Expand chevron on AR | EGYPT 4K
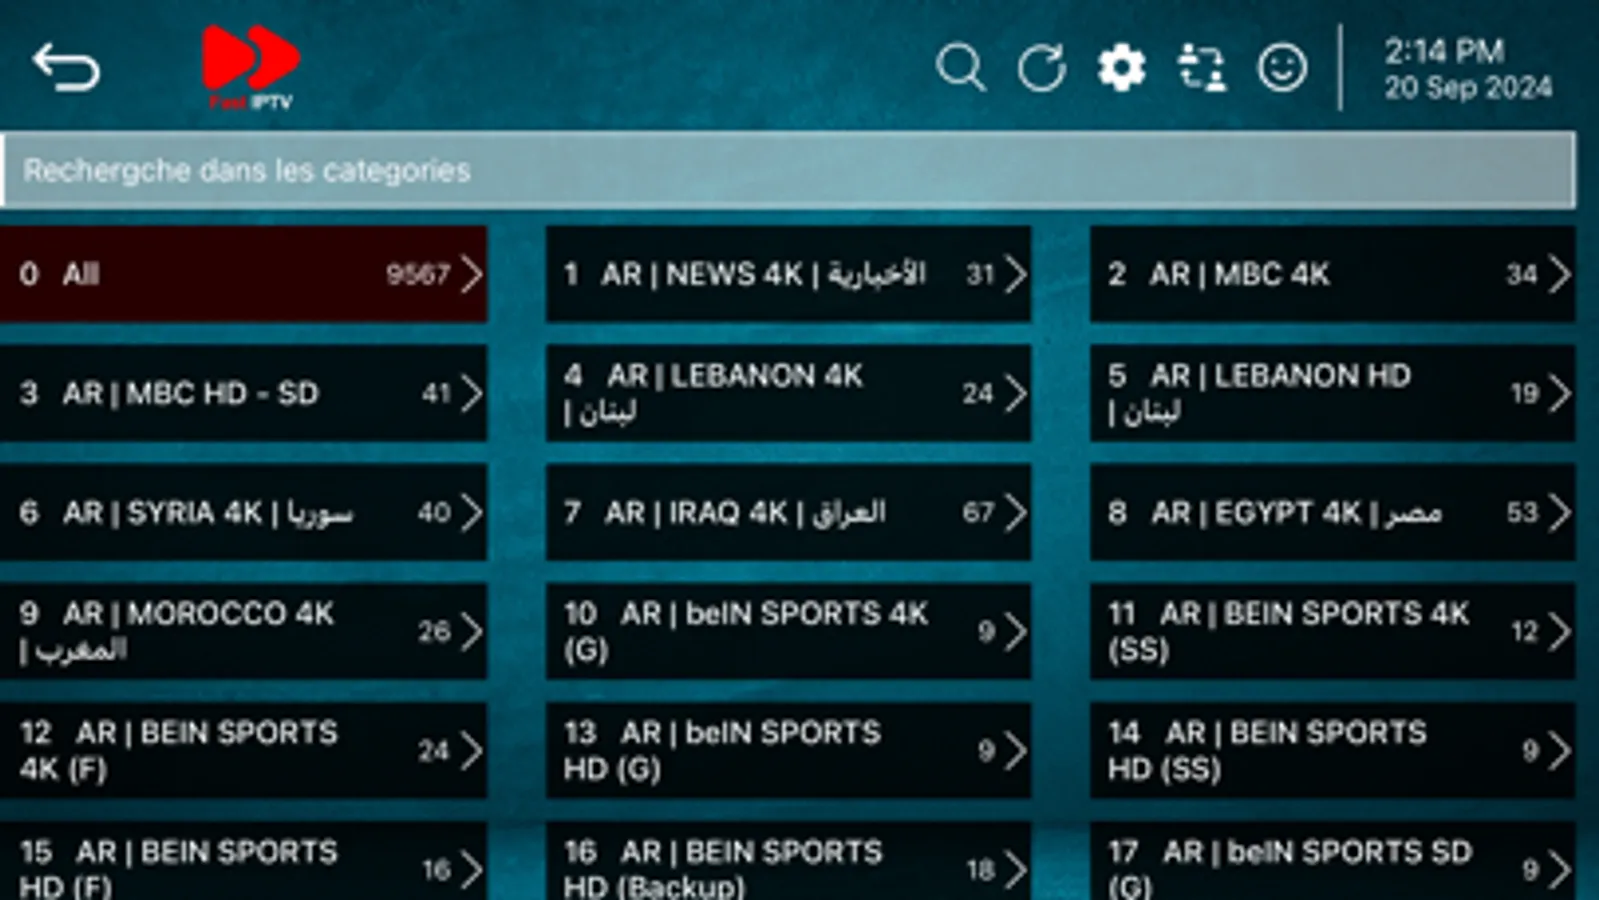The image size is (1599, 900). tap(1560, 512)
